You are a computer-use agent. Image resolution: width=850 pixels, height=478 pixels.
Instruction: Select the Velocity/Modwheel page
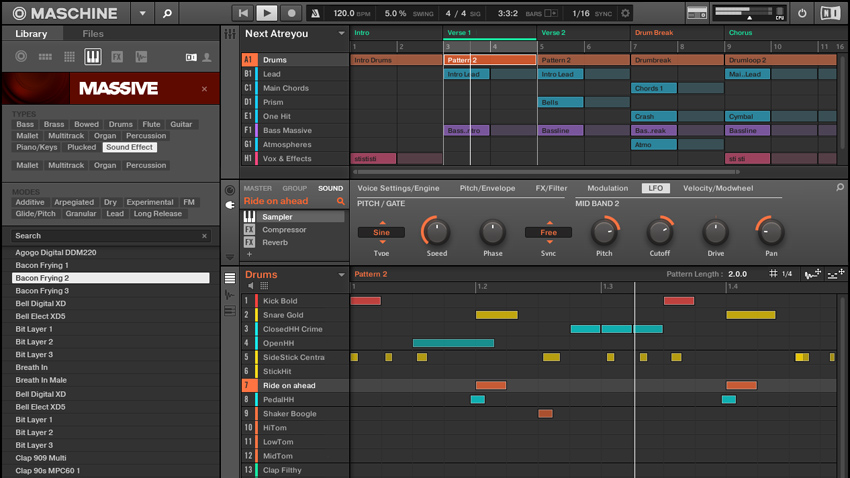click(x=718, y=188)
